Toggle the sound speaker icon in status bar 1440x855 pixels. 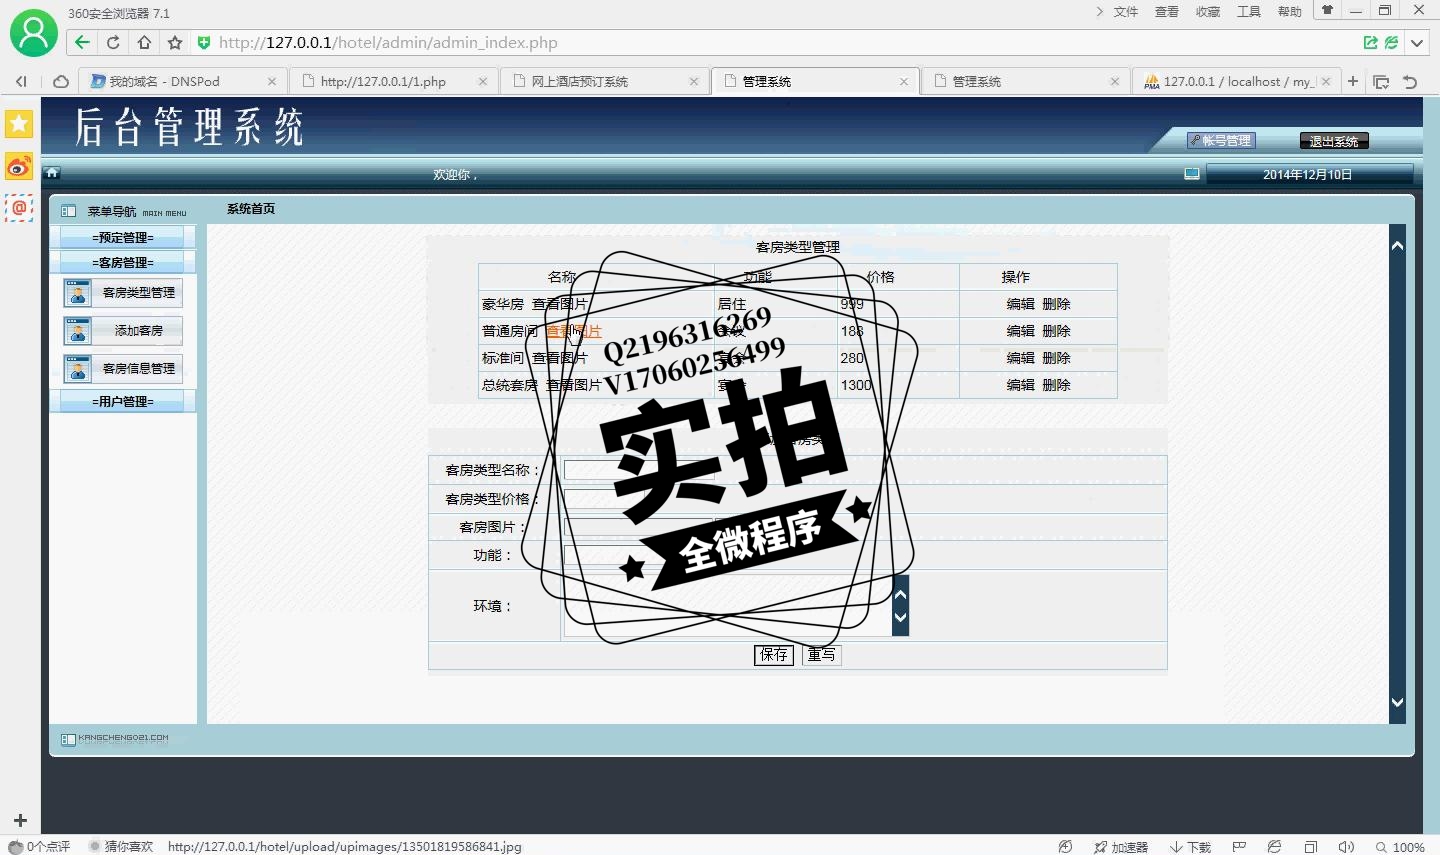tap(1346, 847)
